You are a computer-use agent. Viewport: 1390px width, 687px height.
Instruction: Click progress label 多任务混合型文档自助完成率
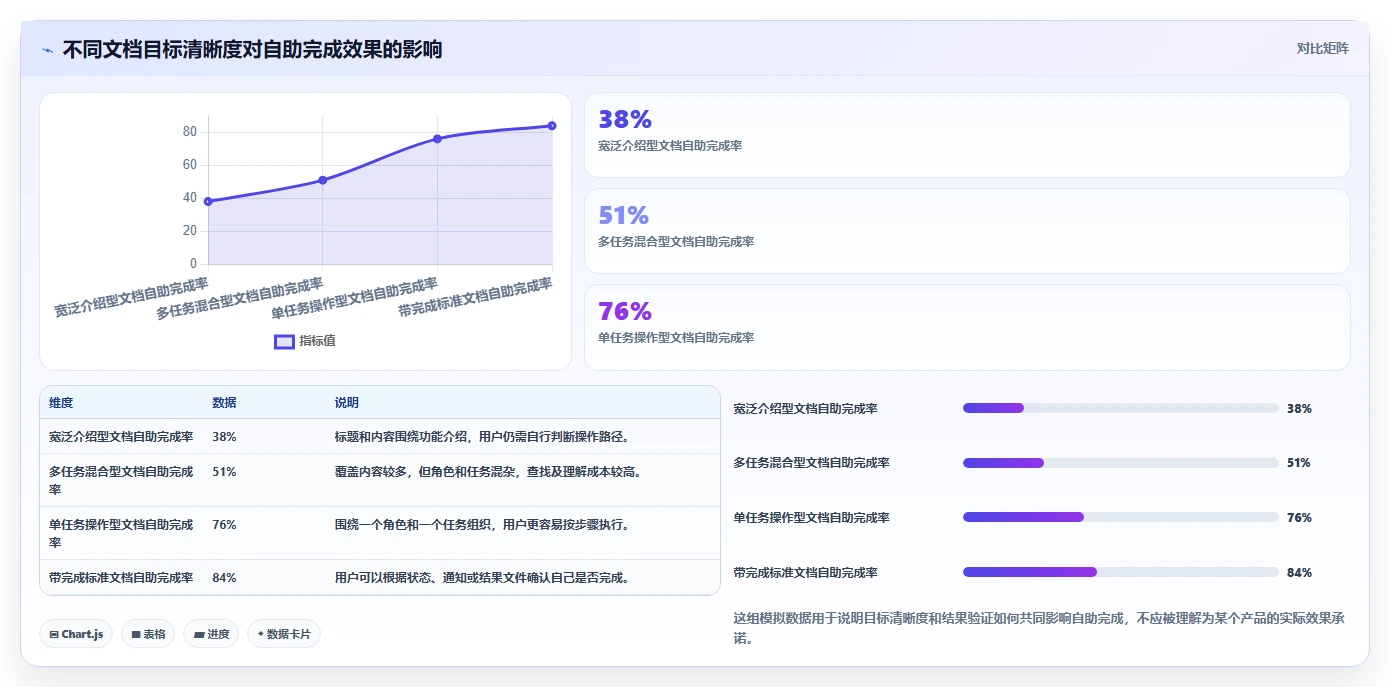[x=811, y=463]
